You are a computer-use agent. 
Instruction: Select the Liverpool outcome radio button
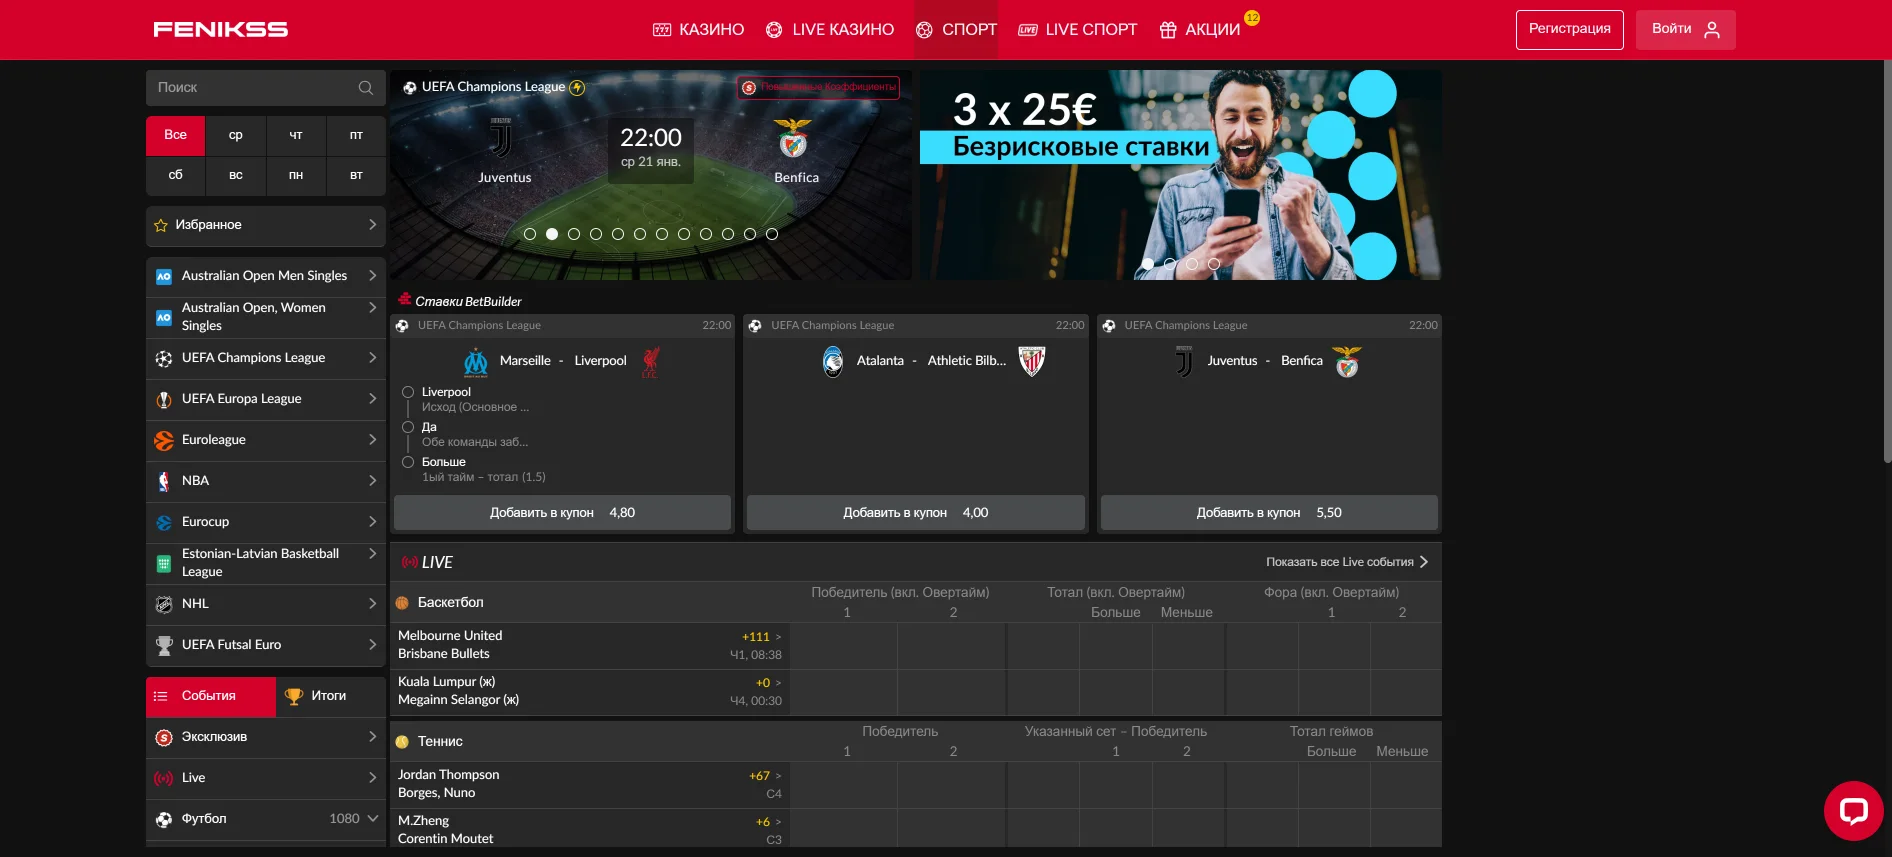pos(408,392)
